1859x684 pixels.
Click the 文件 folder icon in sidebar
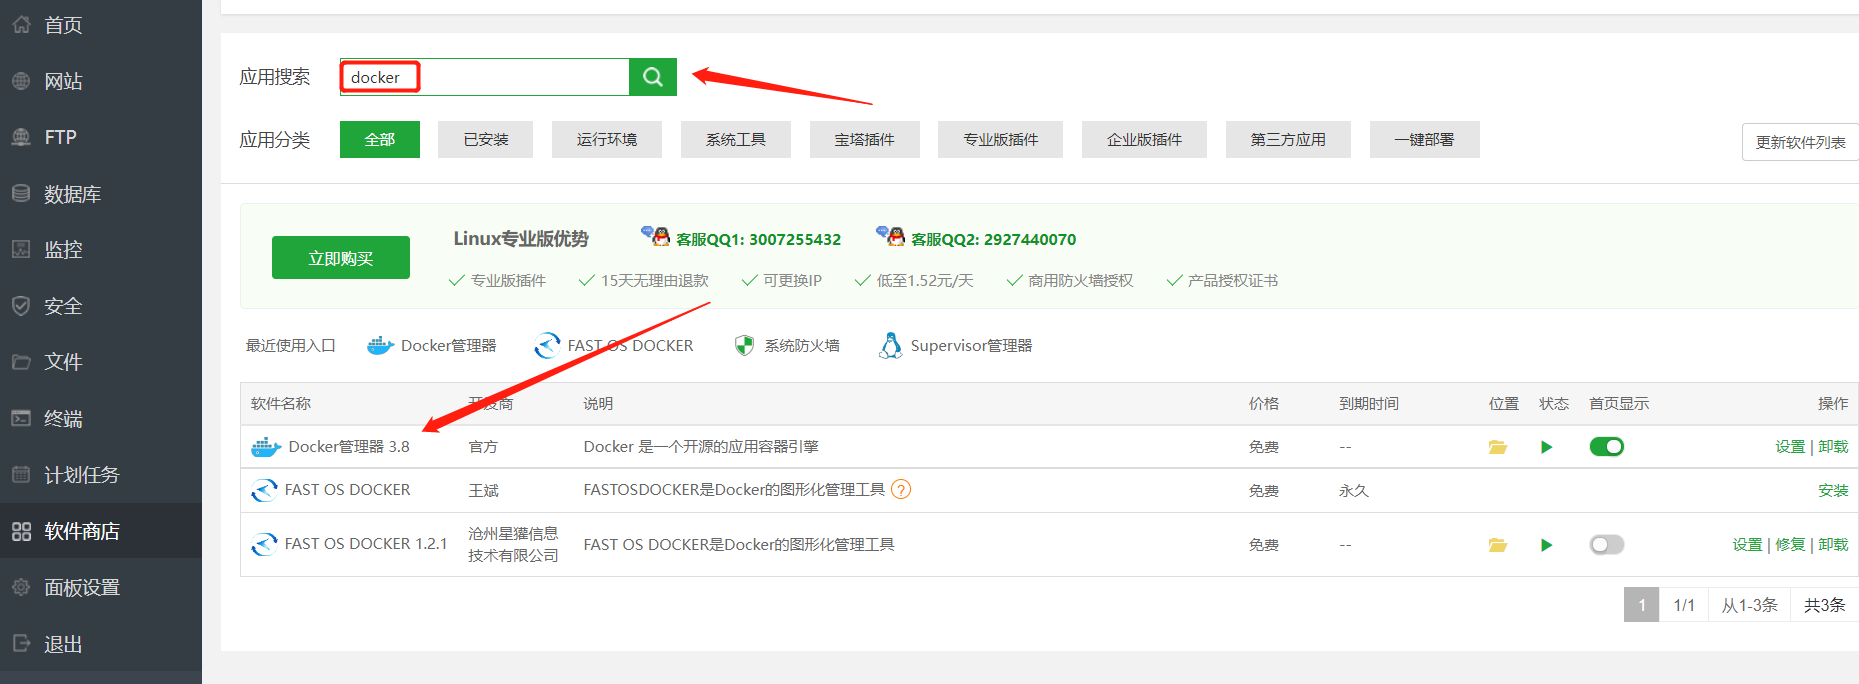click(21, 362)
